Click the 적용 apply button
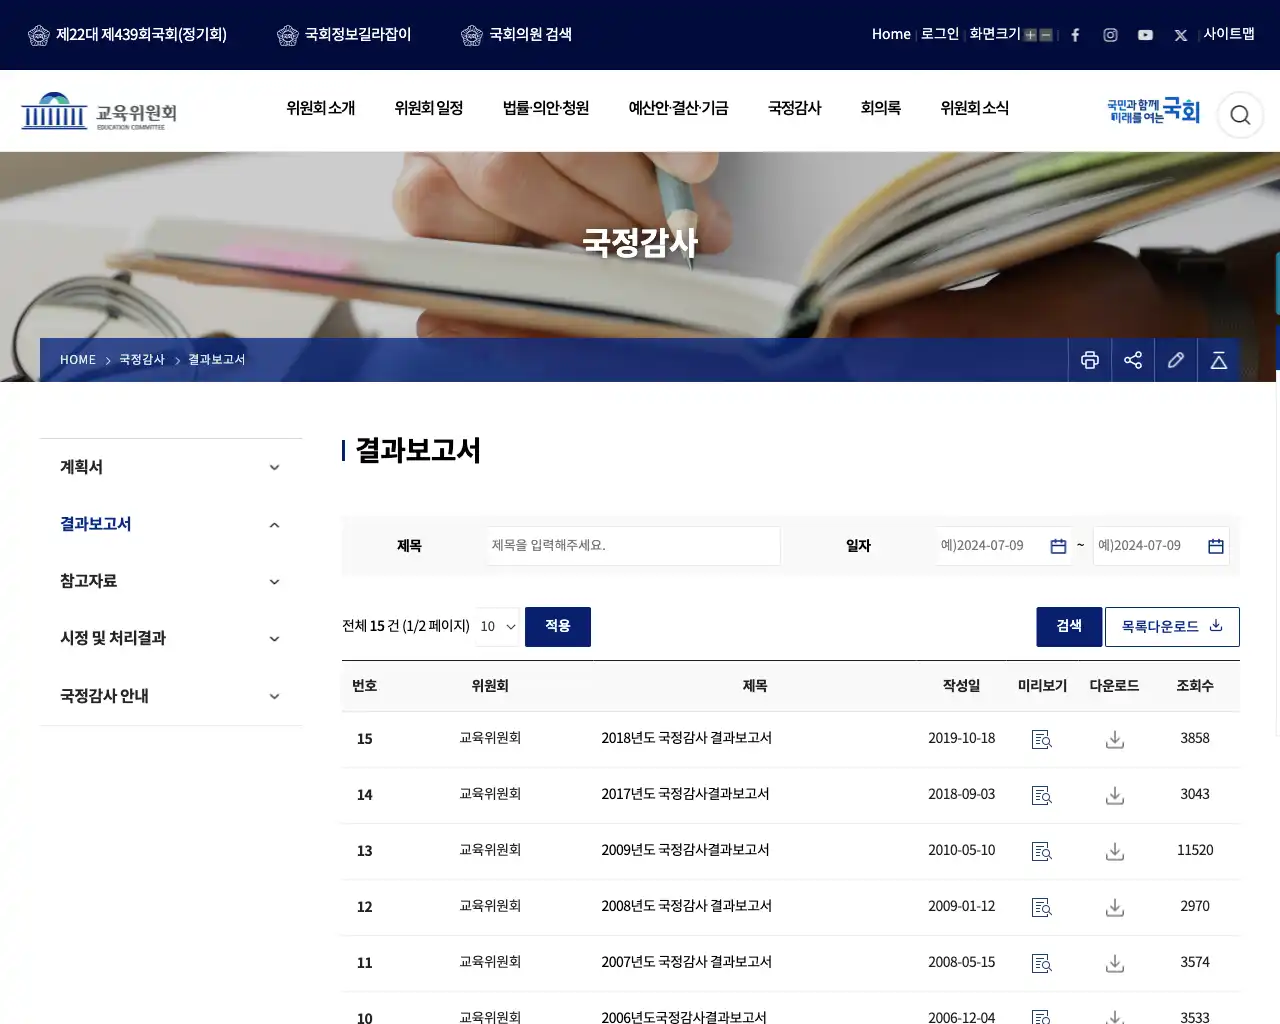The height and width of the screenshot is (1024, 1280). click(558, 627)
